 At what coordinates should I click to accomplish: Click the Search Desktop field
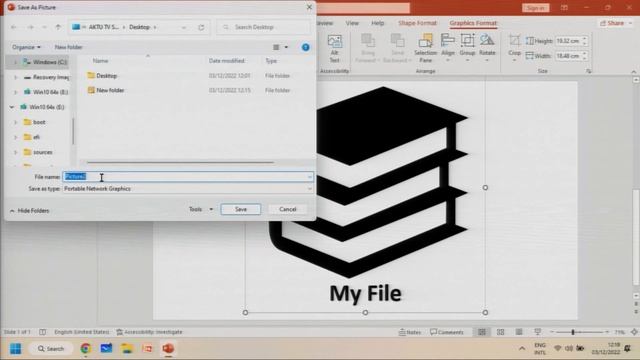(x=264, y=27)
